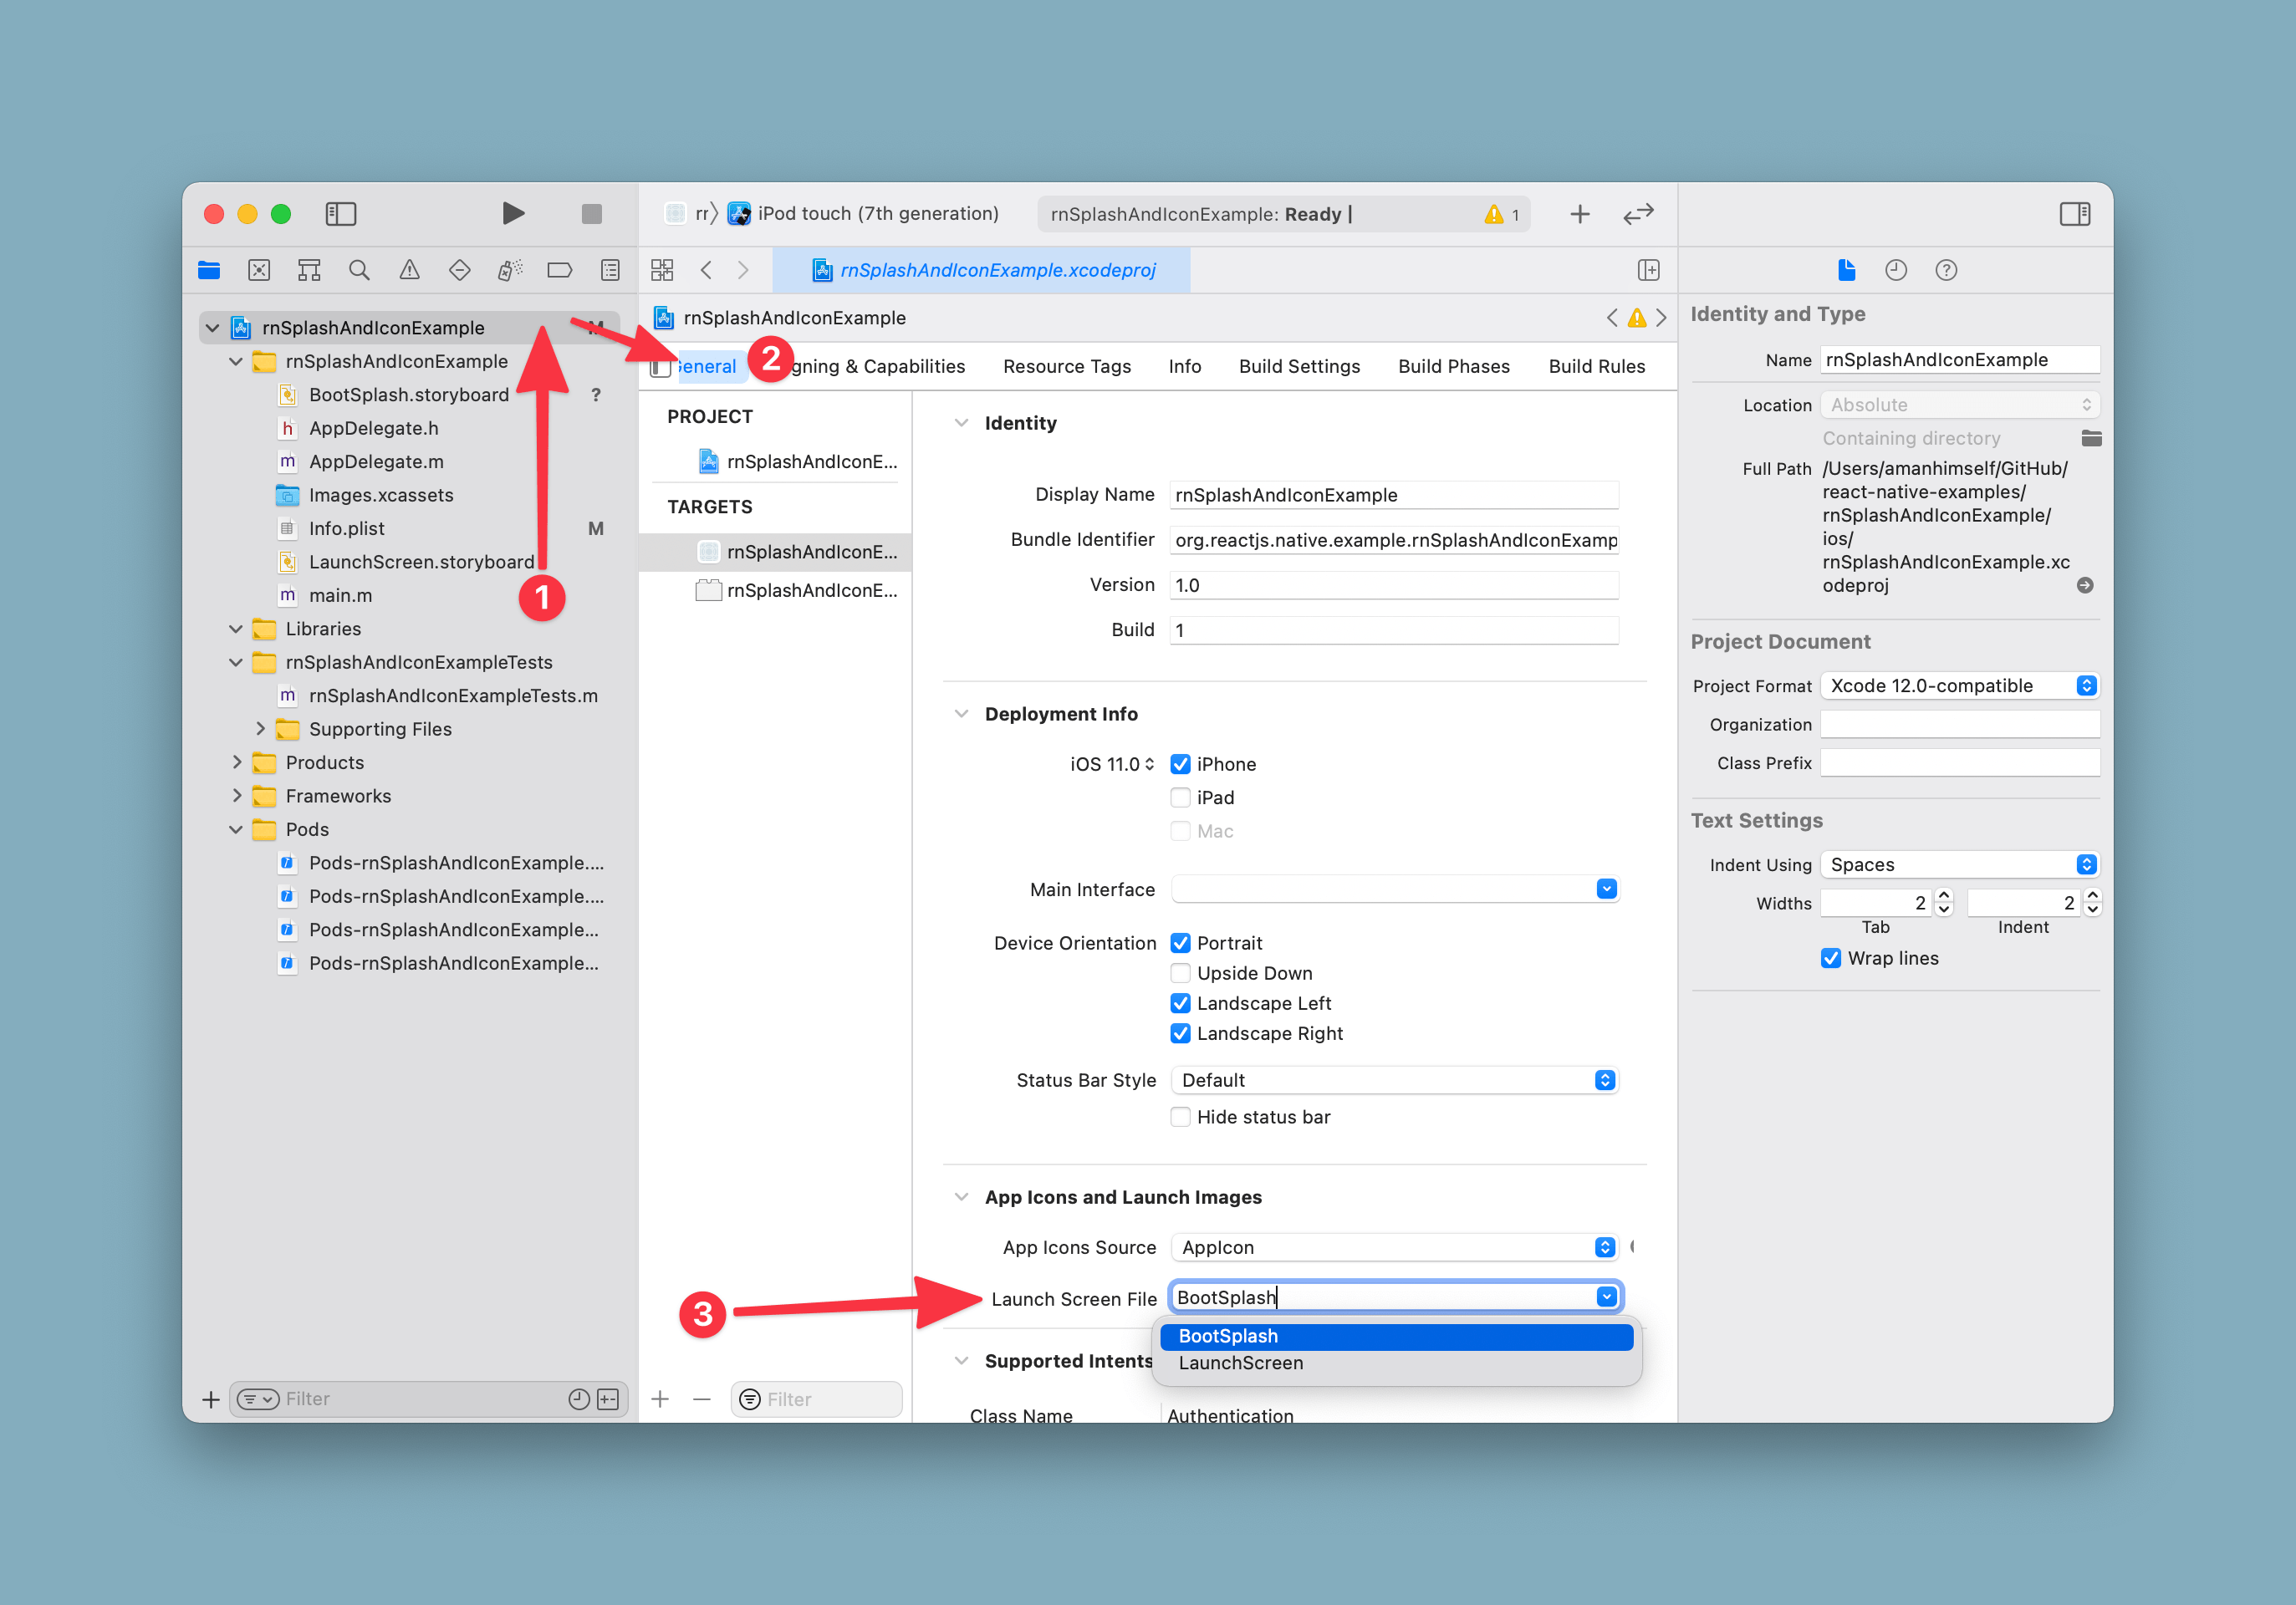Open the Indent Using dropdown

(1959, 865)
